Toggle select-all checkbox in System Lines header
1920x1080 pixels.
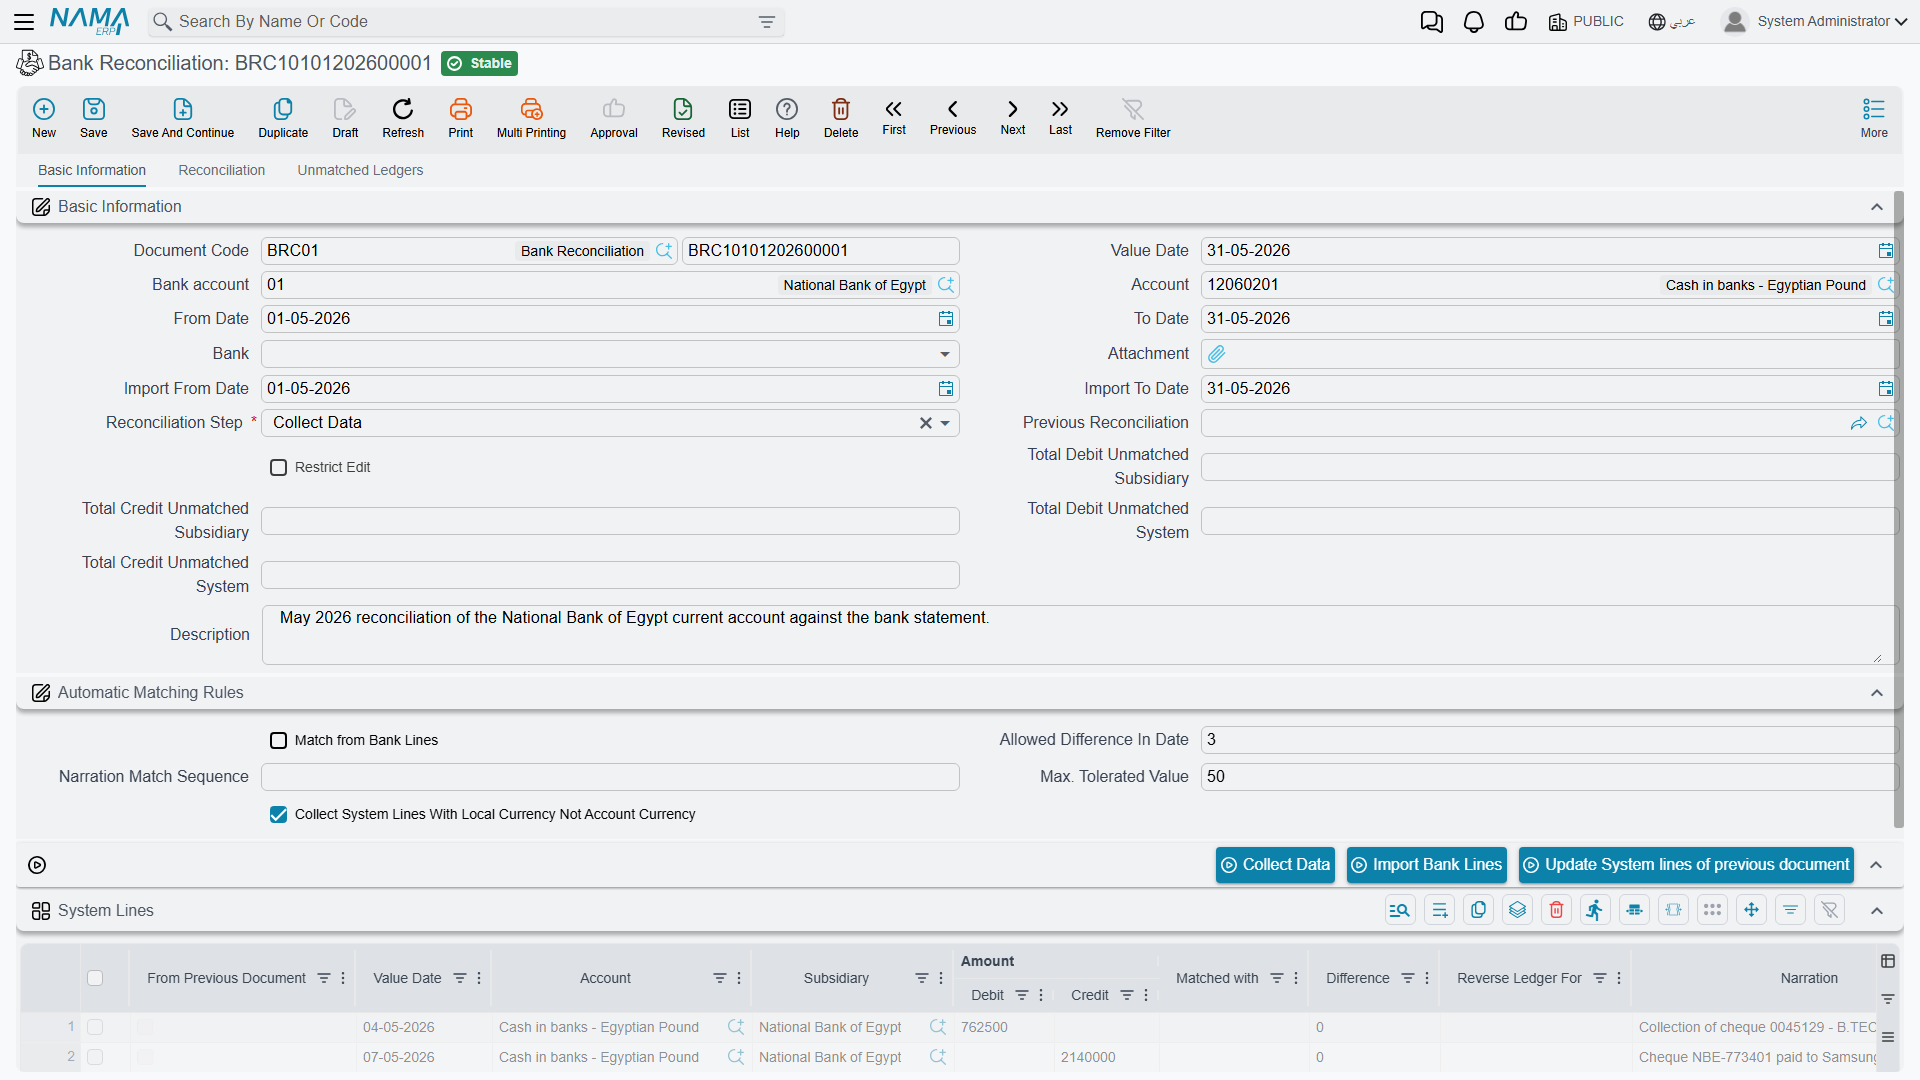pyautogui.click(x=95, y=978)
